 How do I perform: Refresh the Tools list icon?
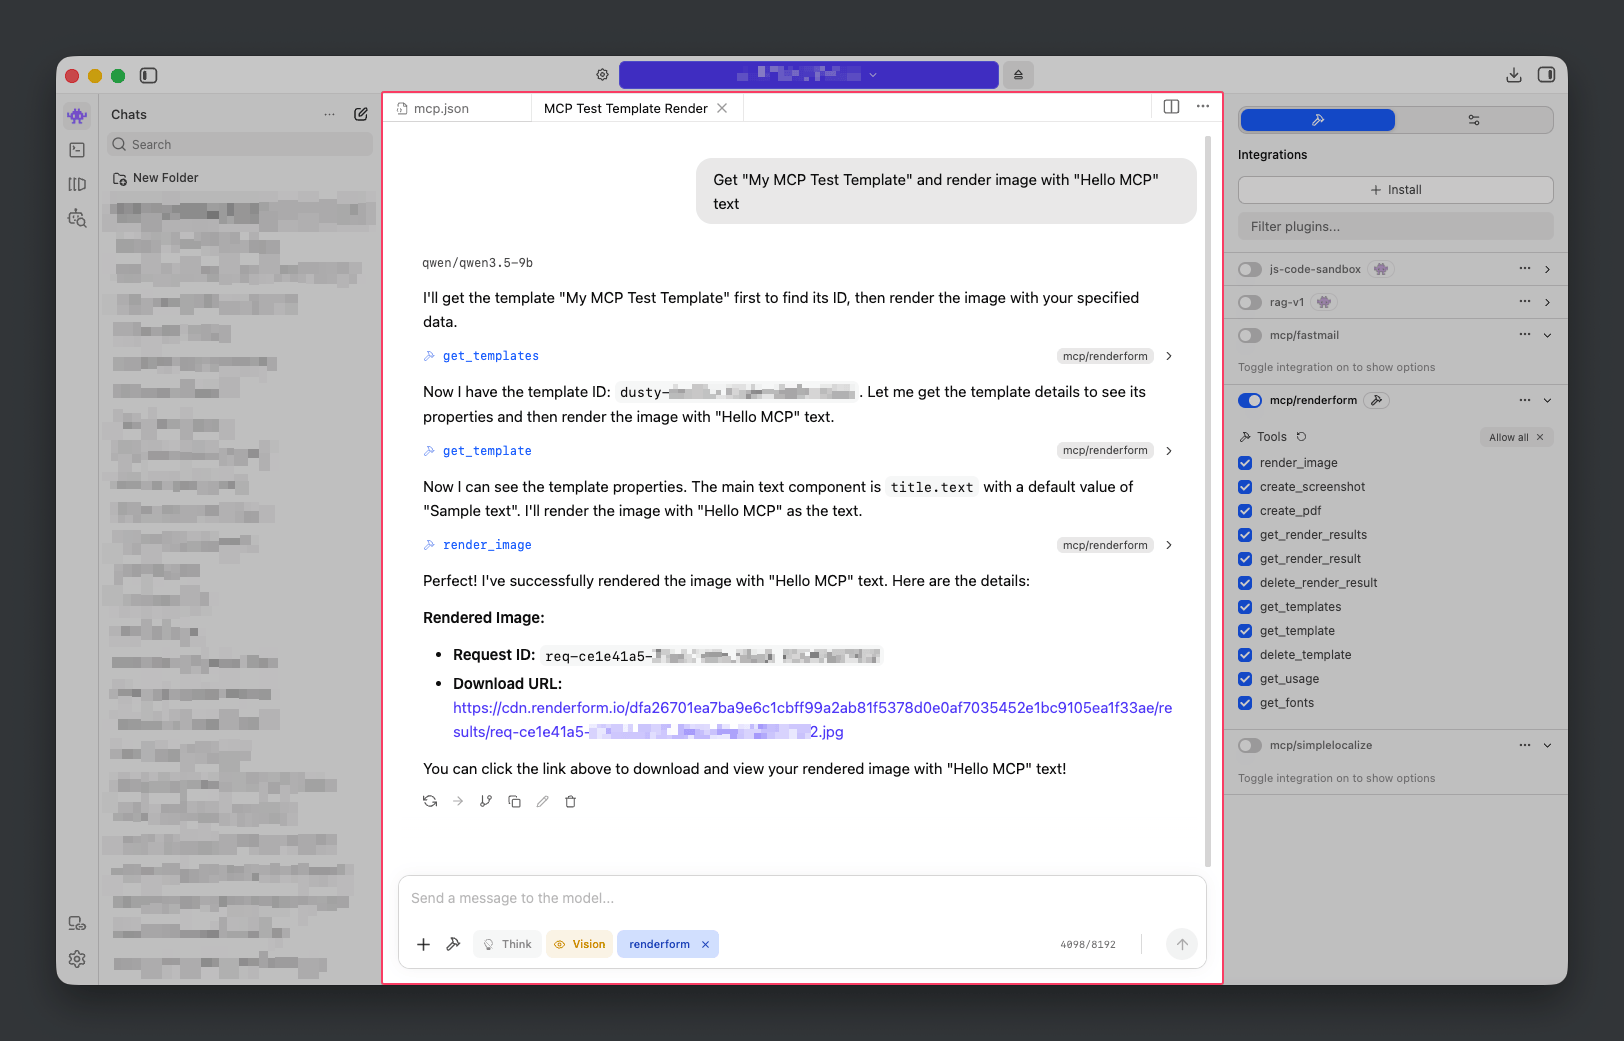point(1301,437)
